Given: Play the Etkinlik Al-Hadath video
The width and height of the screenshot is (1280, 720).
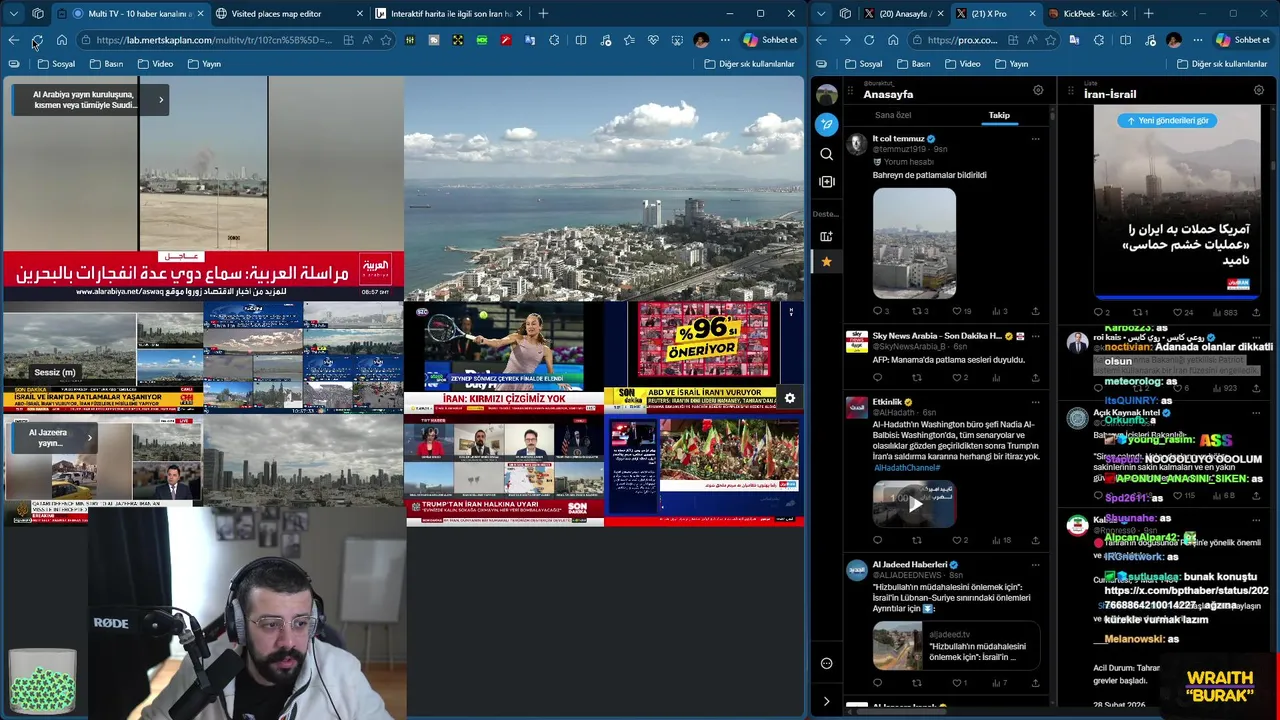Looking at the screenshot, I should (914, 504).
